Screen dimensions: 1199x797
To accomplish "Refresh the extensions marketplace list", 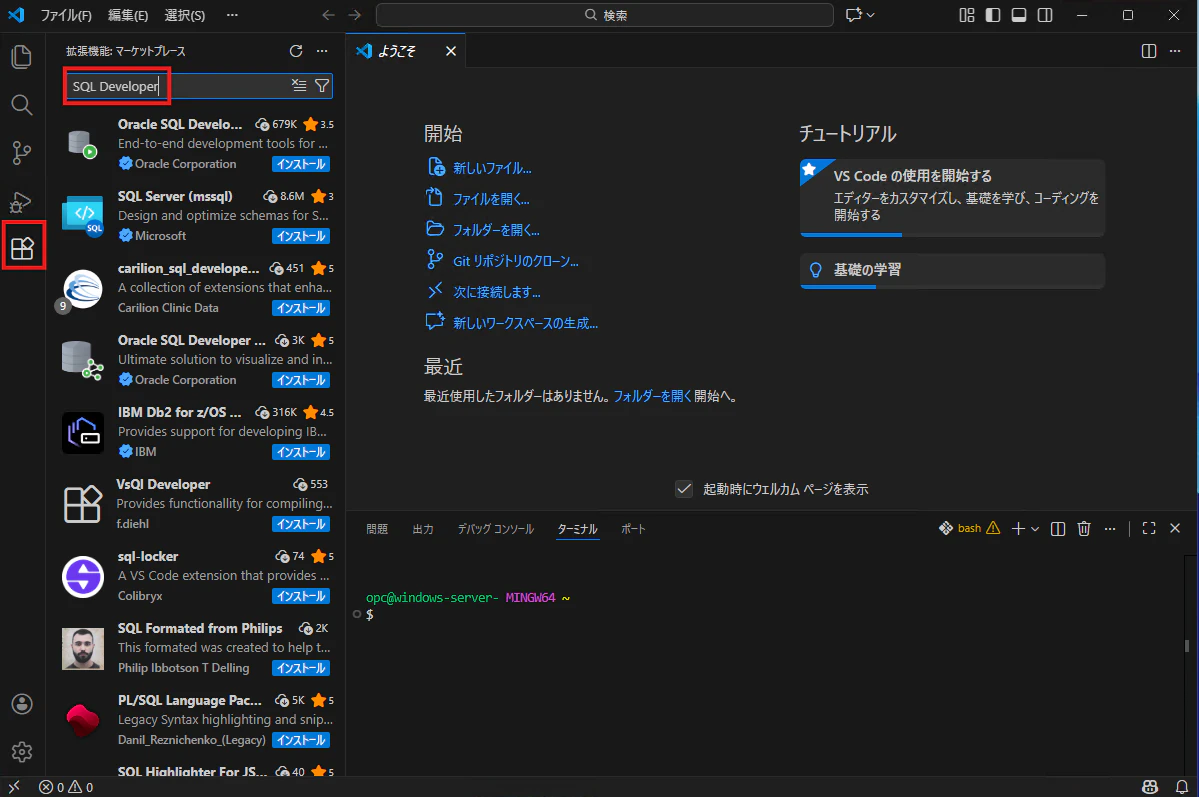I will coord(296,50).
